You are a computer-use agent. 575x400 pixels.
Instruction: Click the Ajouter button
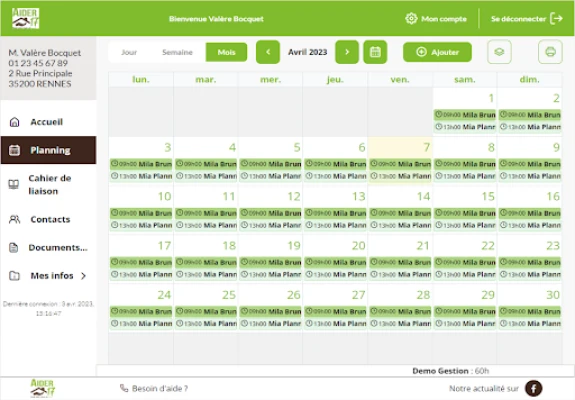(x=437, y=52)
